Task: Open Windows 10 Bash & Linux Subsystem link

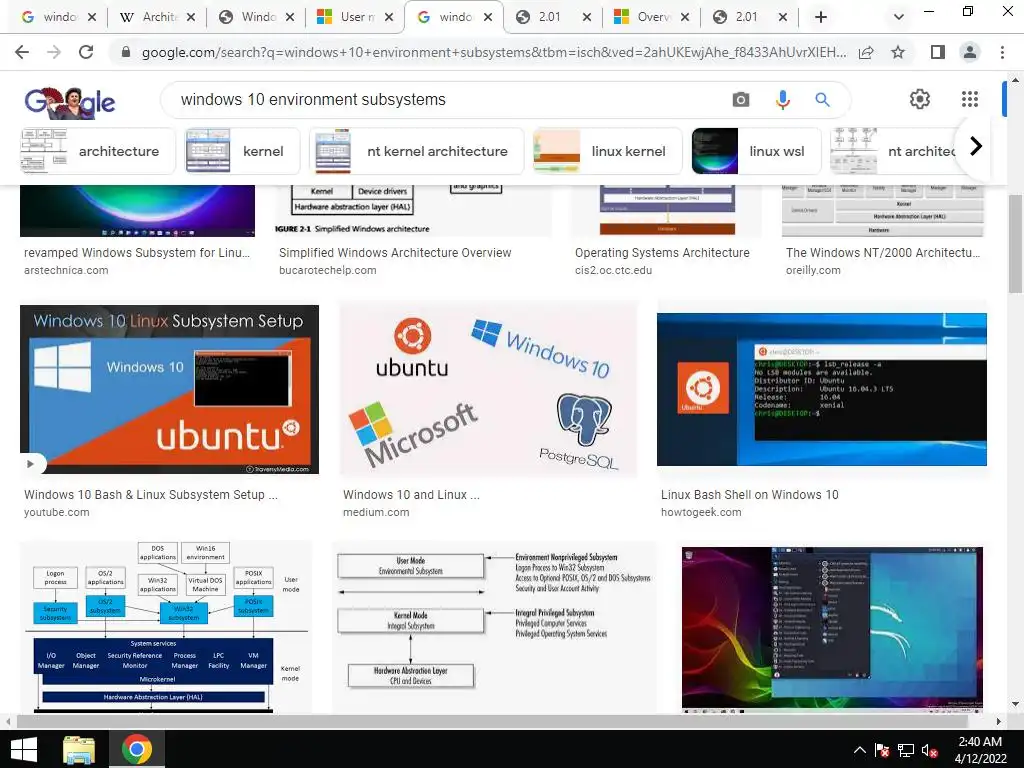Action: click(x=151, y=495)
